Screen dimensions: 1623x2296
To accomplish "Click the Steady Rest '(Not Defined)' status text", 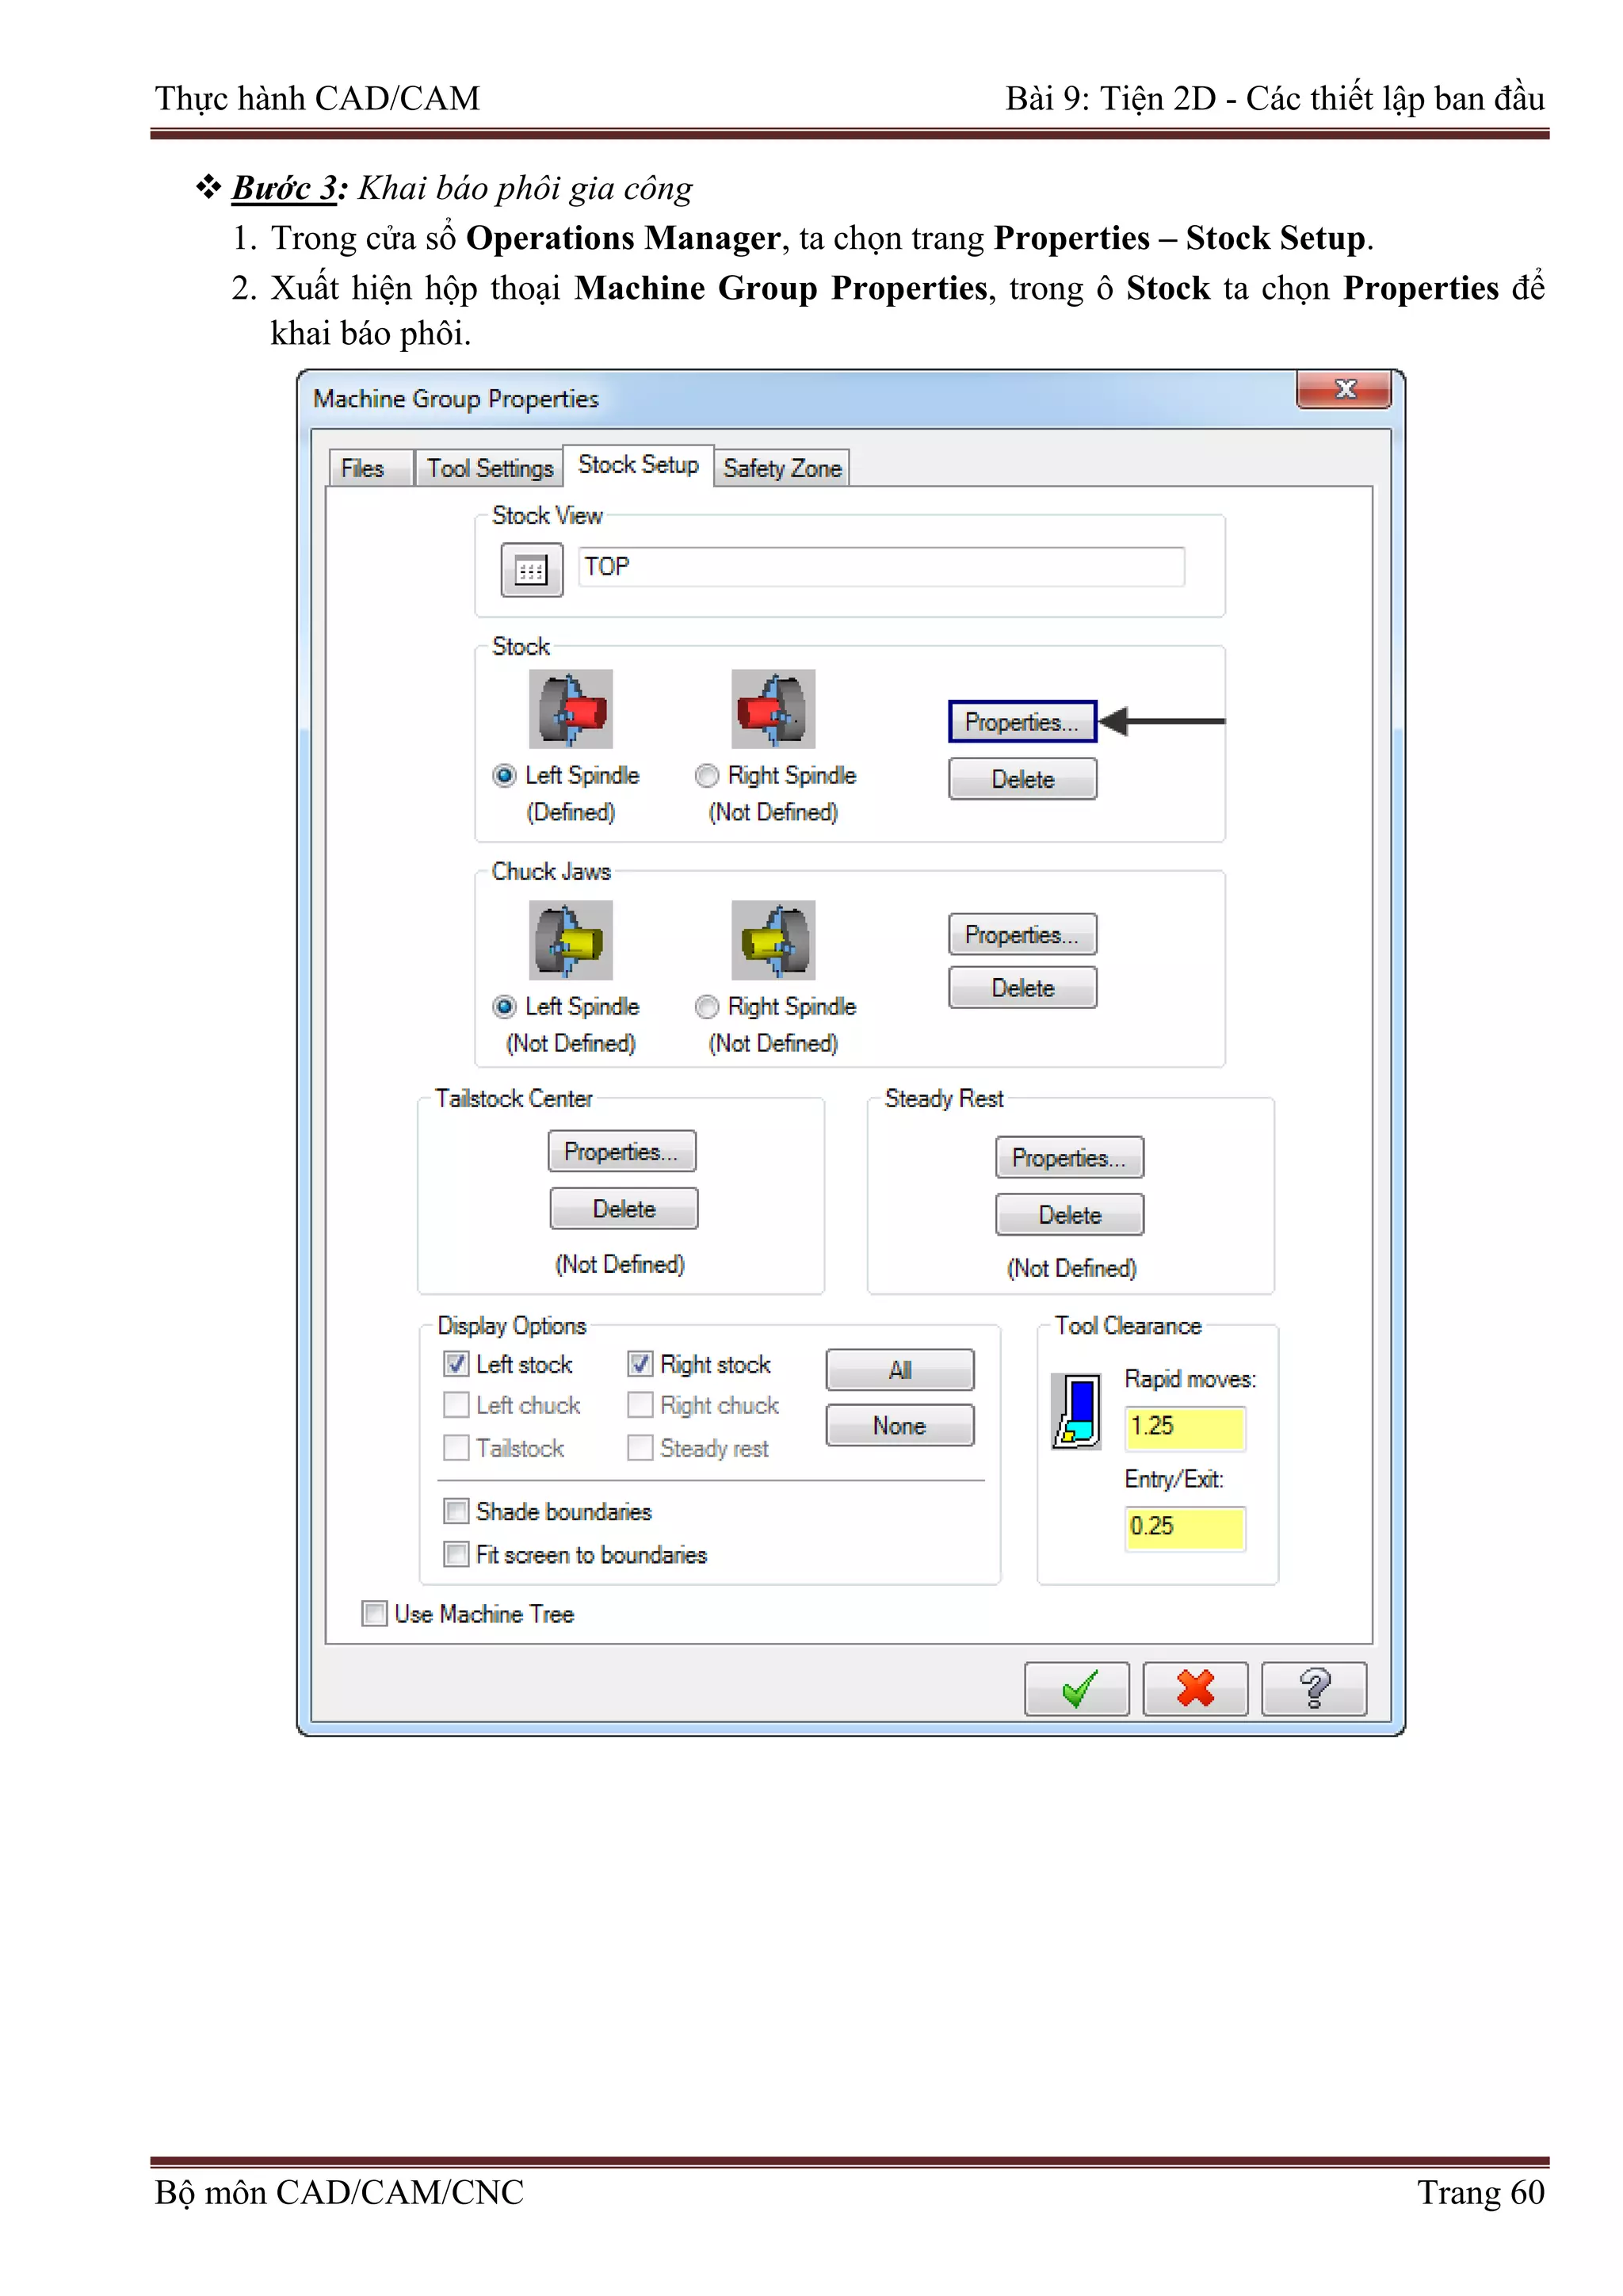I will point(1072,1268).
